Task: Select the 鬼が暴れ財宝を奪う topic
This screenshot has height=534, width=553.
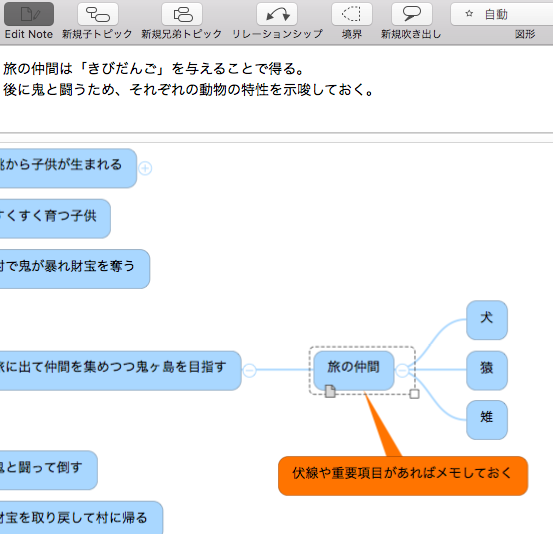Action: click(x=74, y=269)
